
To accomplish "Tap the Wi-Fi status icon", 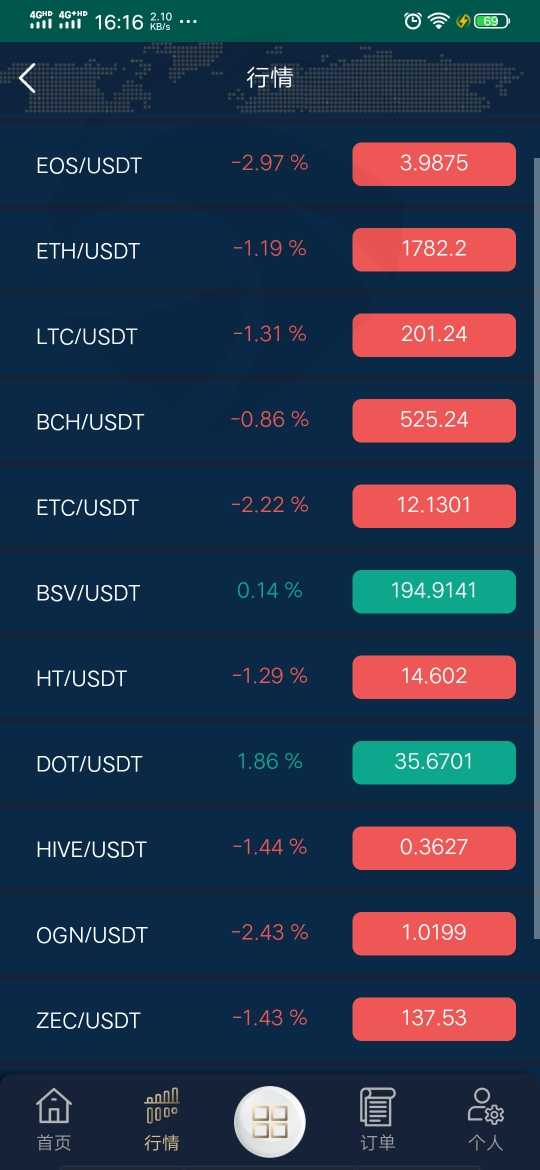I will pos(438,21).
